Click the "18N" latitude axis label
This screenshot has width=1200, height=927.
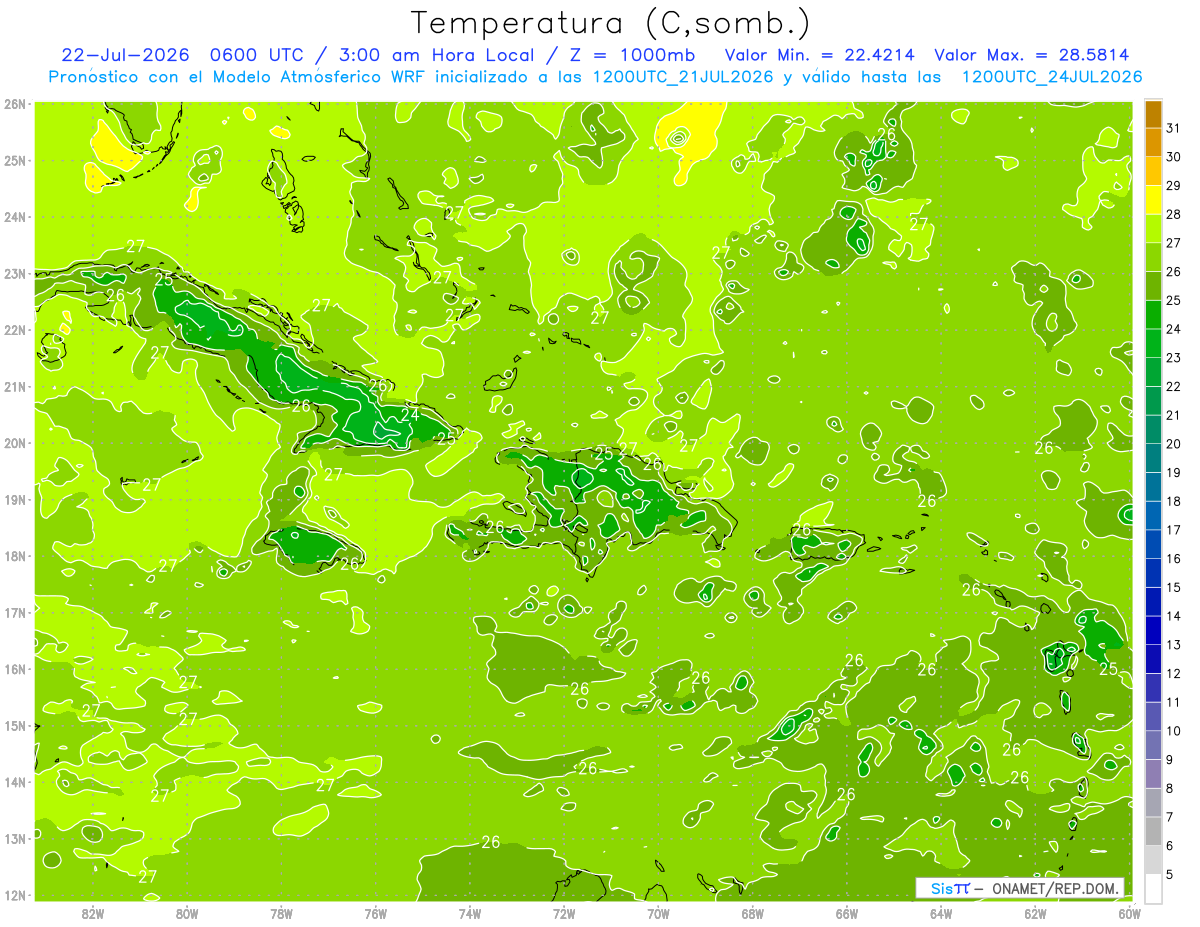[15, 556]
